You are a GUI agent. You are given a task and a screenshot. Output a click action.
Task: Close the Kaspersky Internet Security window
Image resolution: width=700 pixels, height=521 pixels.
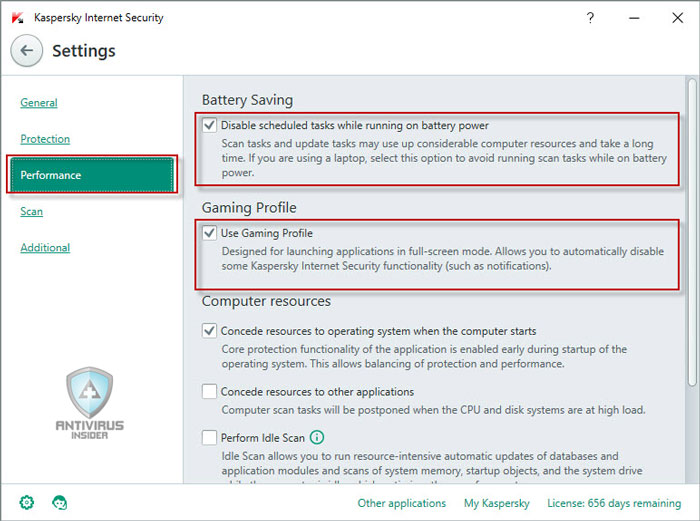pos(677,18)
